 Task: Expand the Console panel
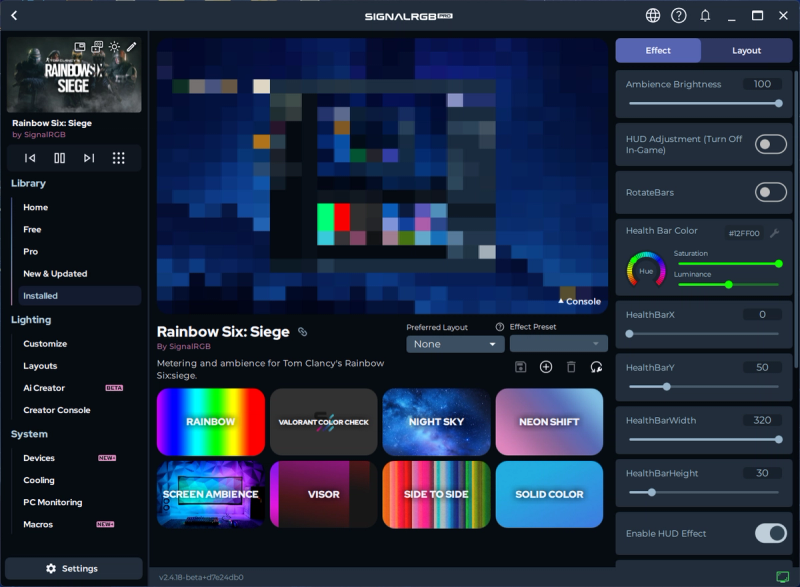pos(579,301)
